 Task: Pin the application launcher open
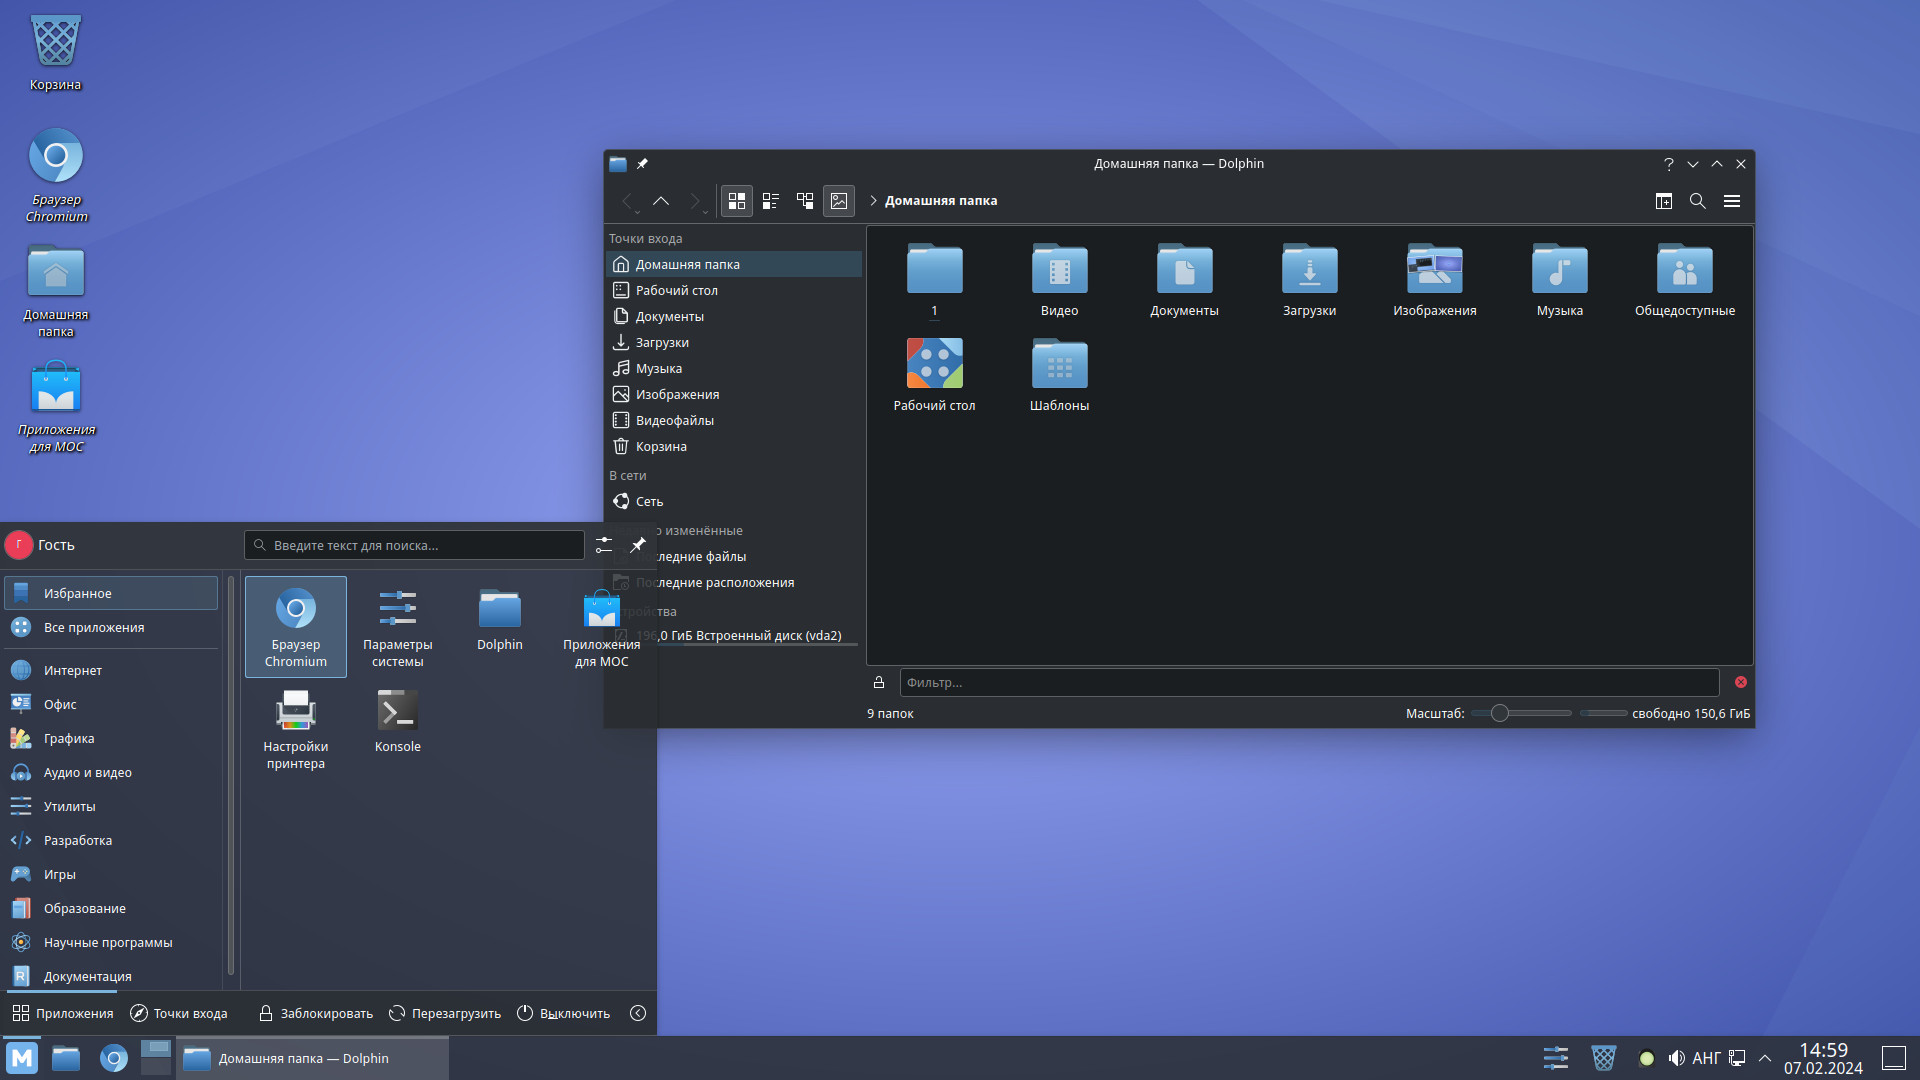[x=638, y=545]
